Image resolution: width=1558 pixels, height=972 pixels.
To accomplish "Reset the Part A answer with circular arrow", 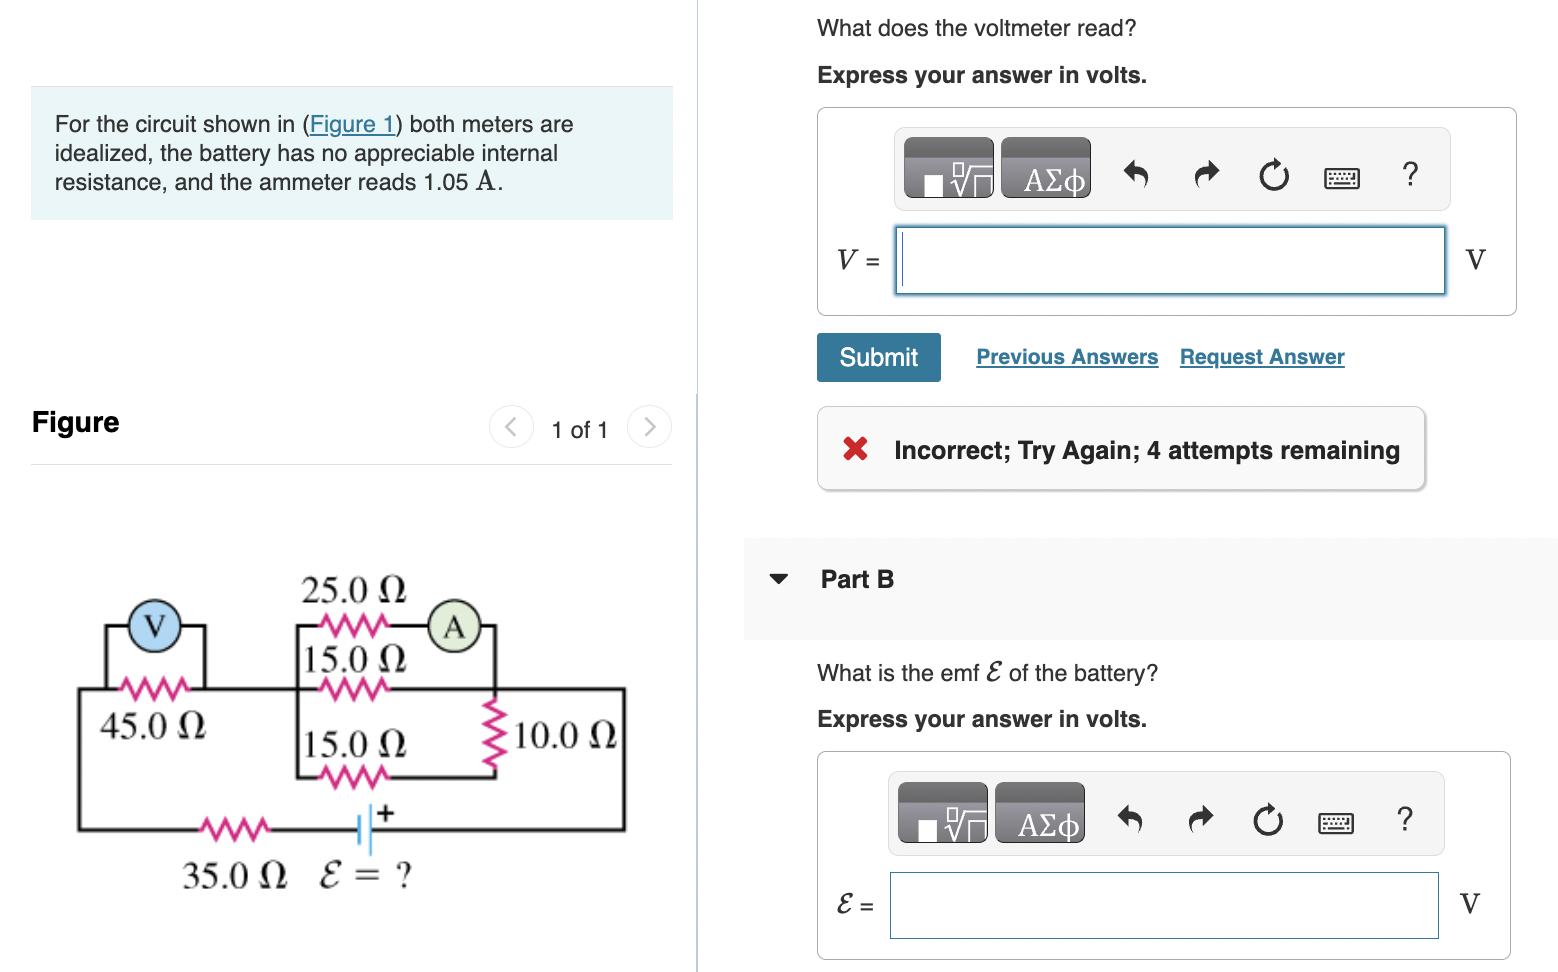I will (x=1273, y=175).
